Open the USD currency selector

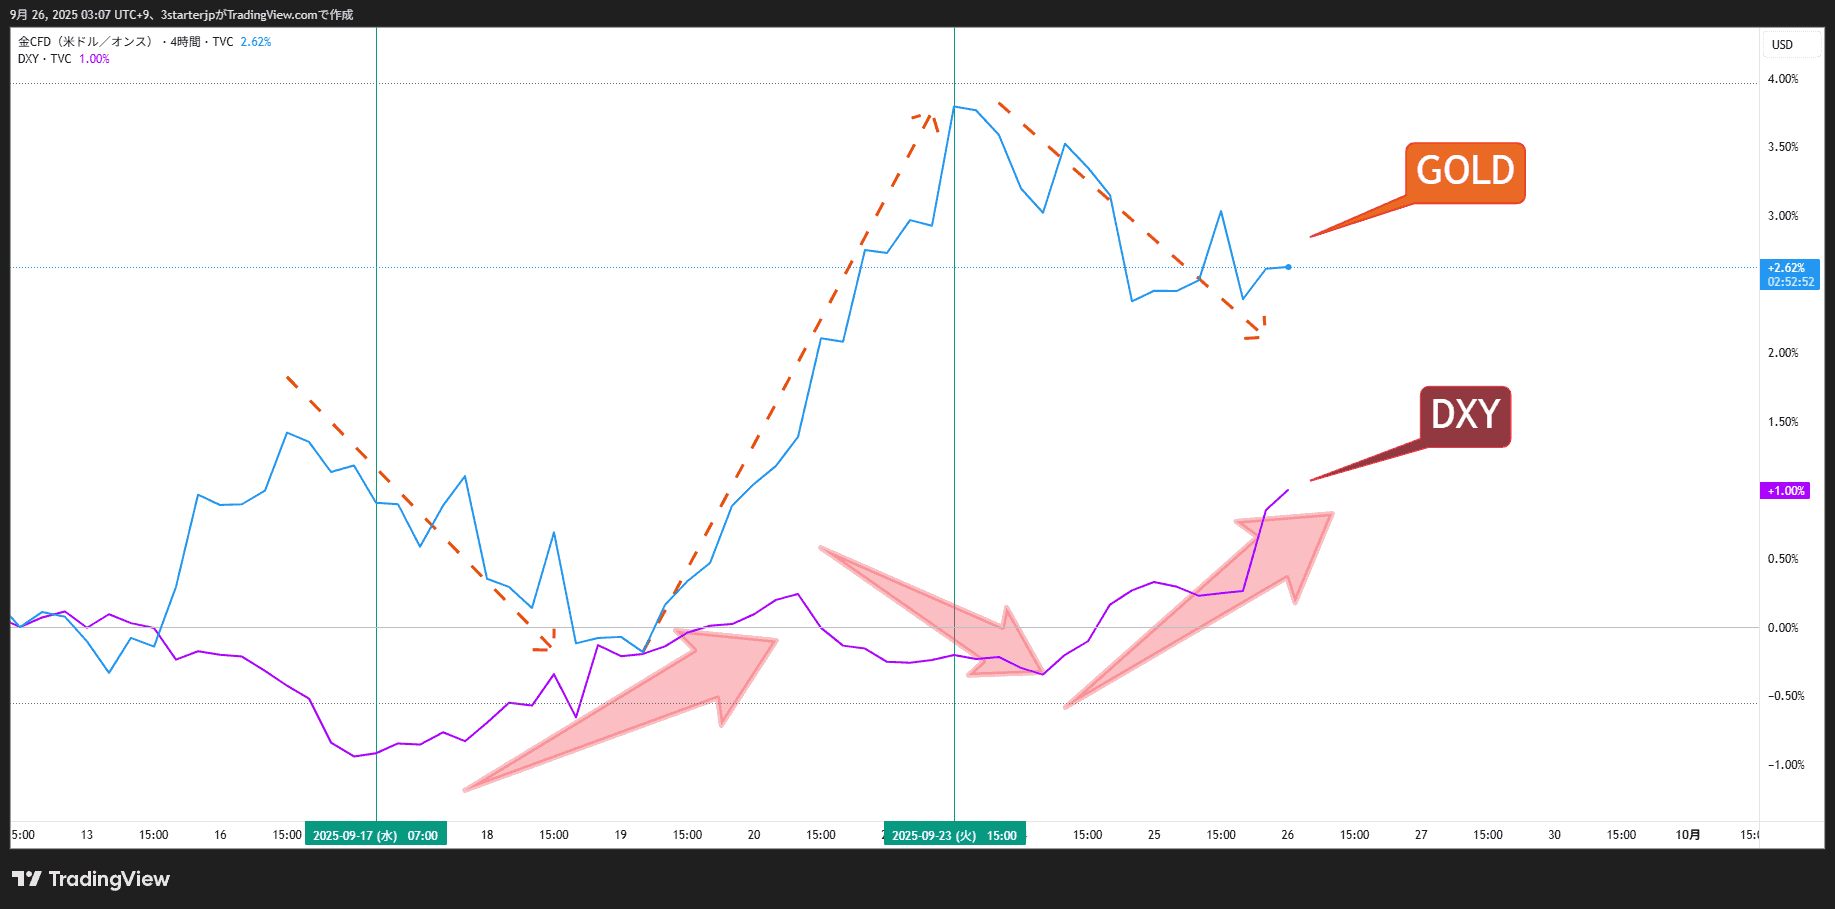coord(1782,45)
